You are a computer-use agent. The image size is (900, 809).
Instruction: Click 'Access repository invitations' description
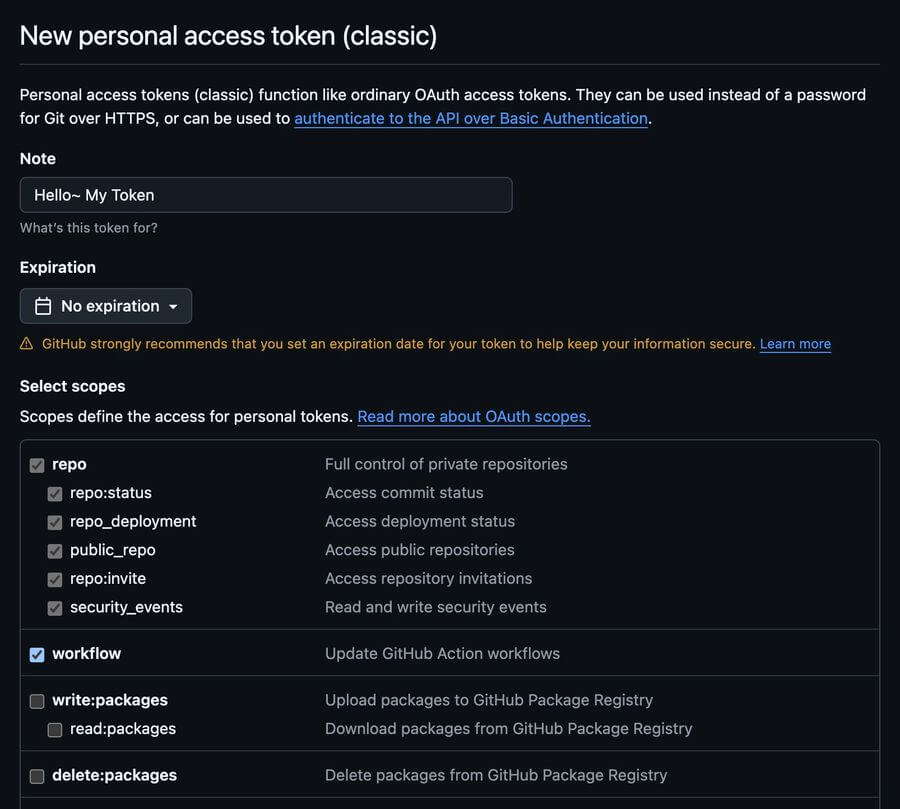point(428,578)
